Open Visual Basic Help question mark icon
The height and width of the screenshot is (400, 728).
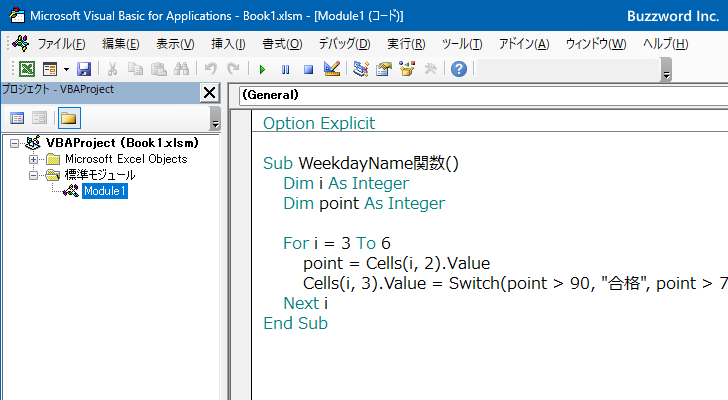459,69
